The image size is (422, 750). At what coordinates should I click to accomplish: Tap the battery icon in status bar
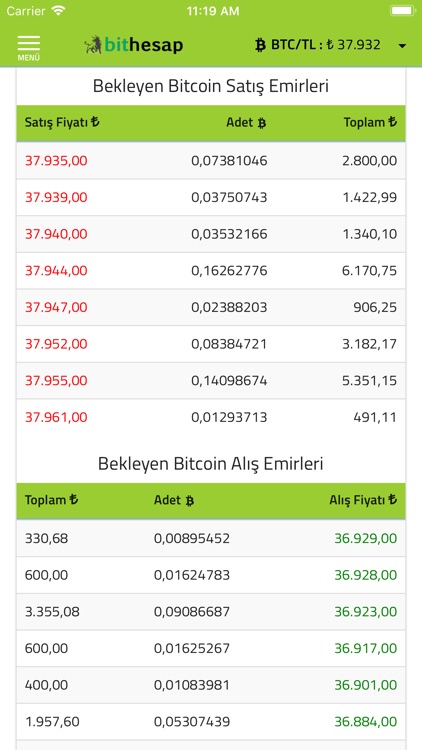coord(403,11)
